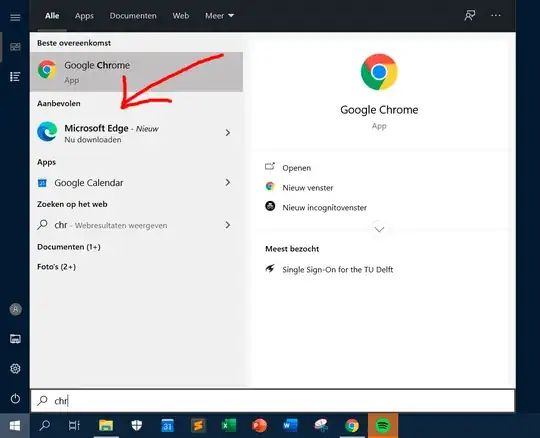Screen dimensions: 540x438
Task: Open Sublime Text from taskbar
Action: click(198, 426)
